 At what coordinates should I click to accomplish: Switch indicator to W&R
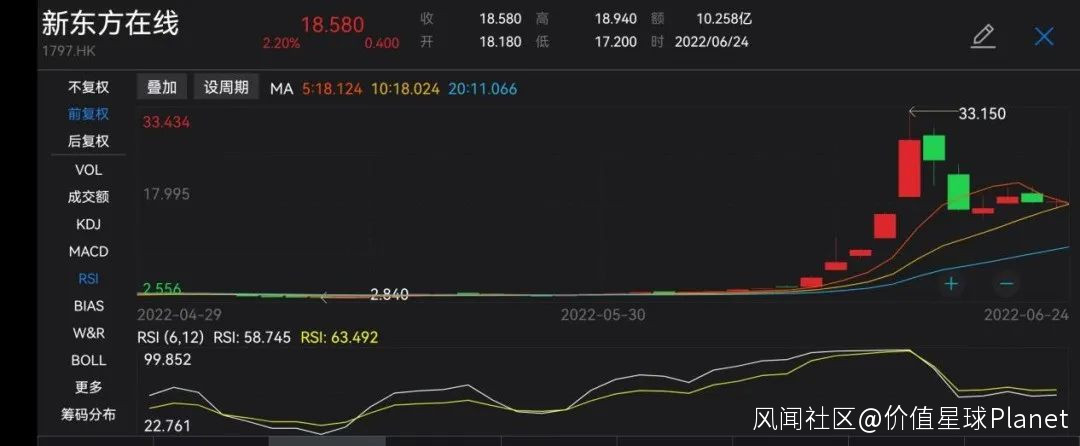pos(88,333)
